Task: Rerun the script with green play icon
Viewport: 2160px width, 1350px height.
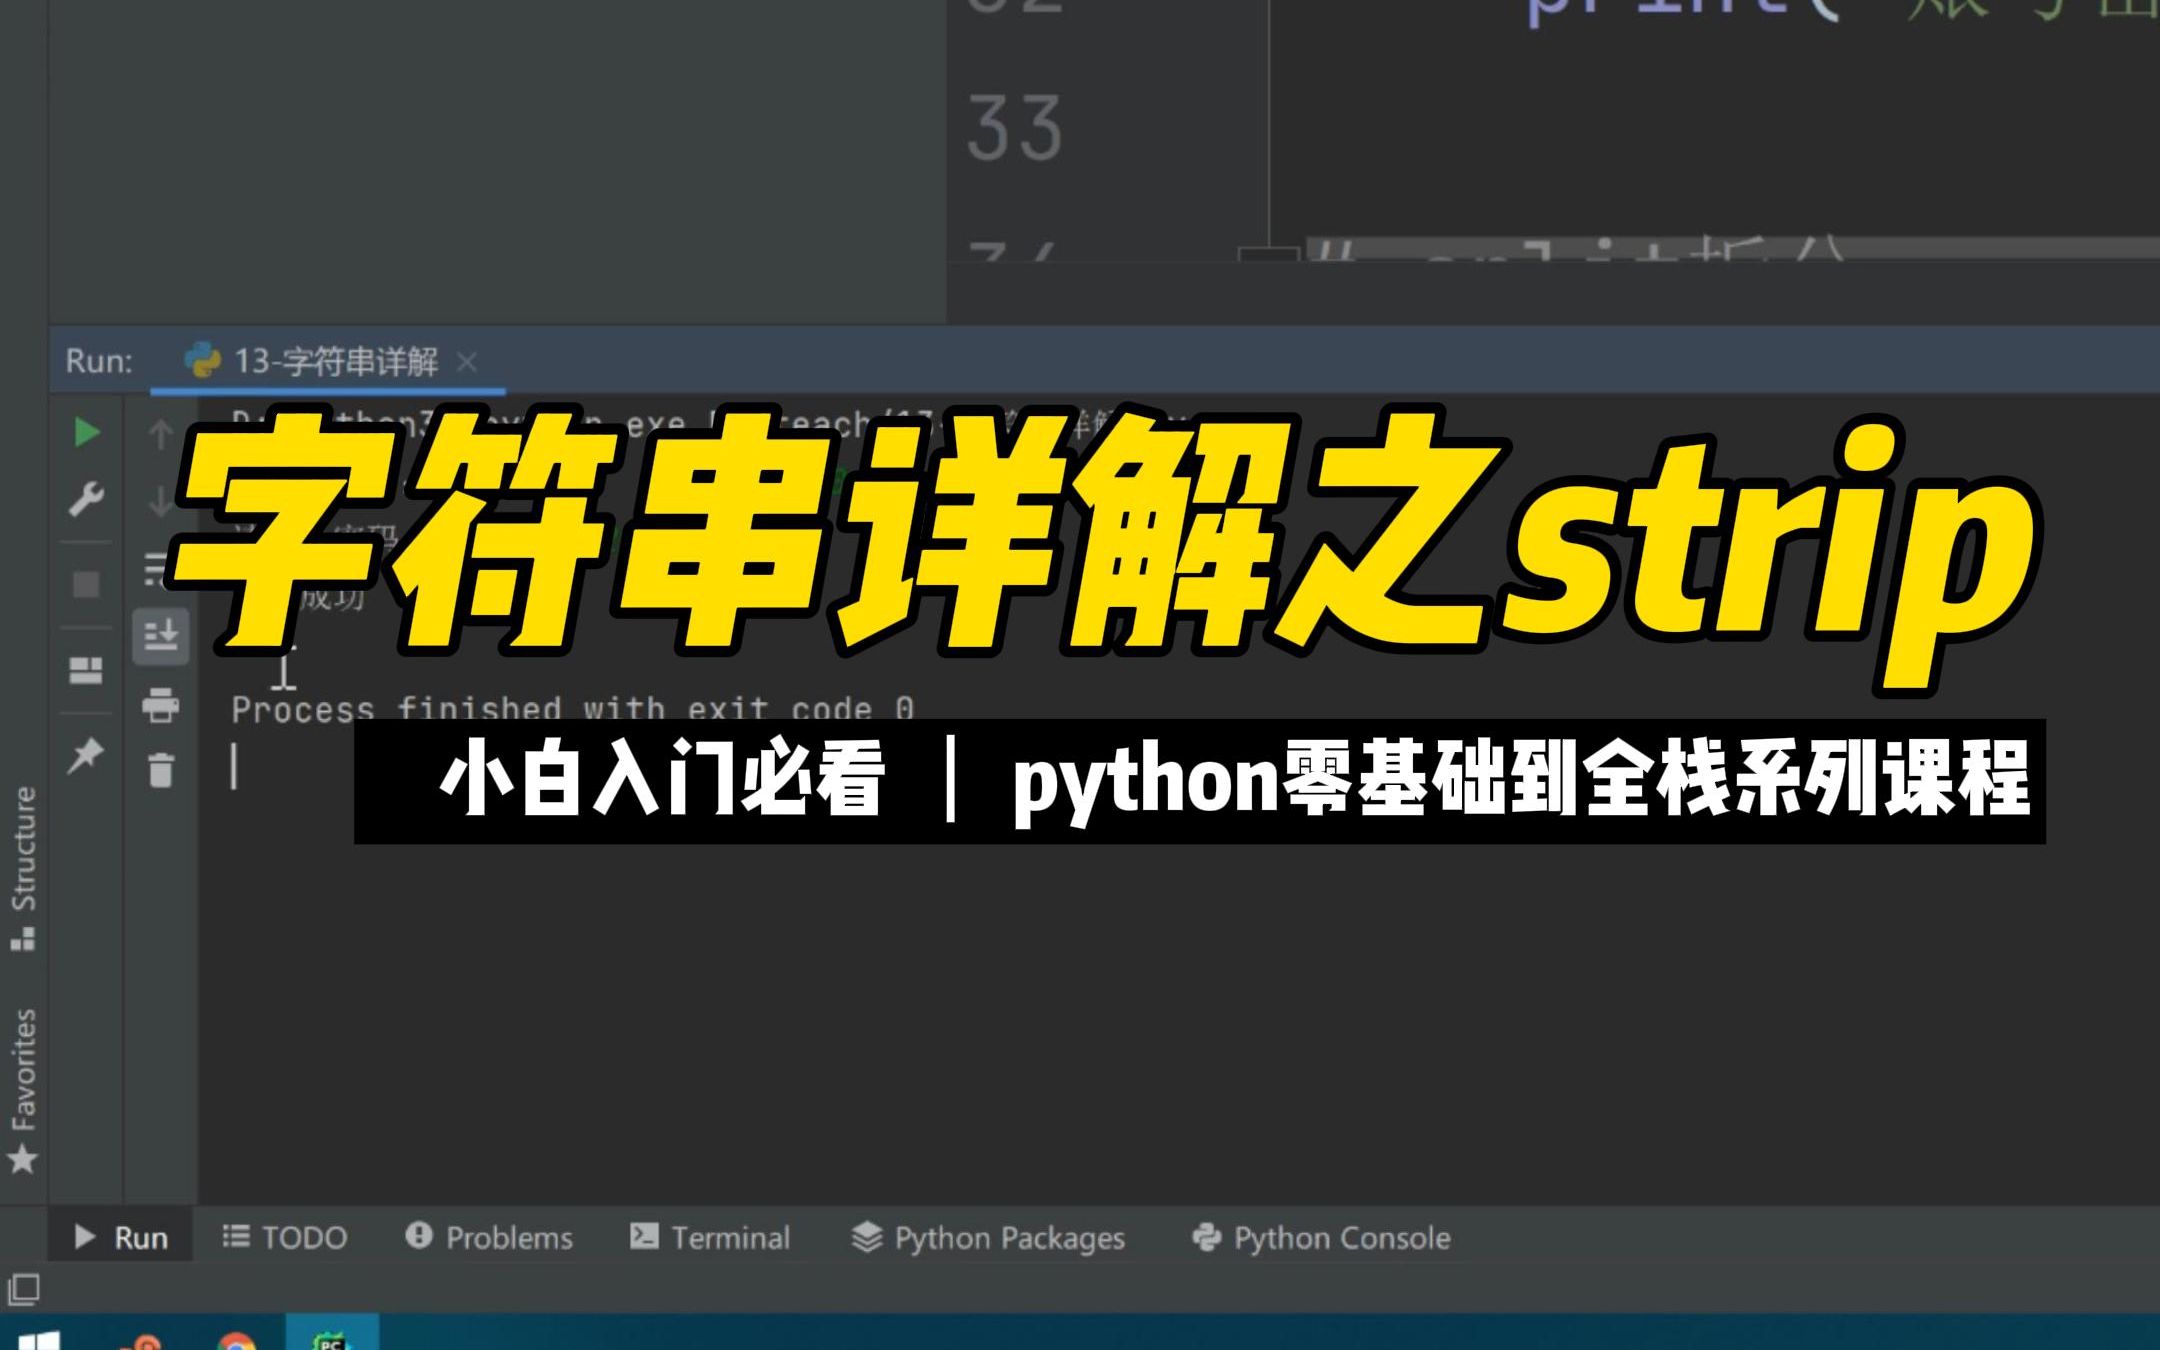Action: point(87,433)
